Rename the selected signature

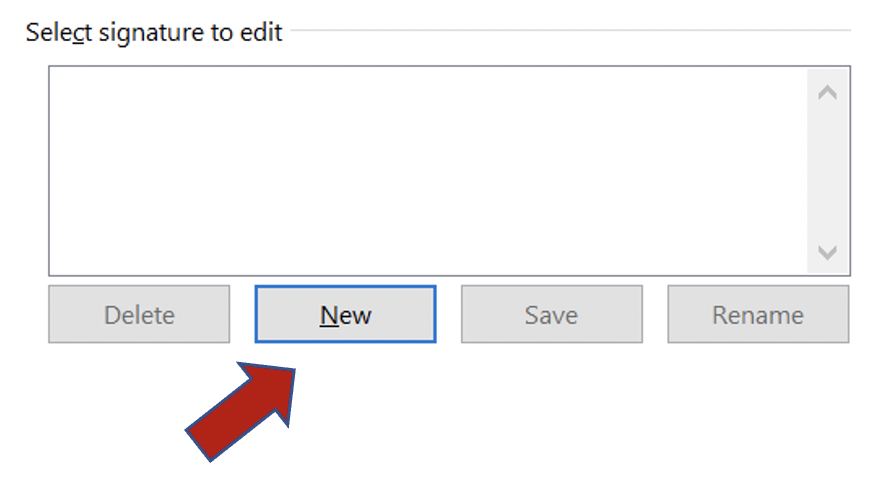click(x=757, y=315)
